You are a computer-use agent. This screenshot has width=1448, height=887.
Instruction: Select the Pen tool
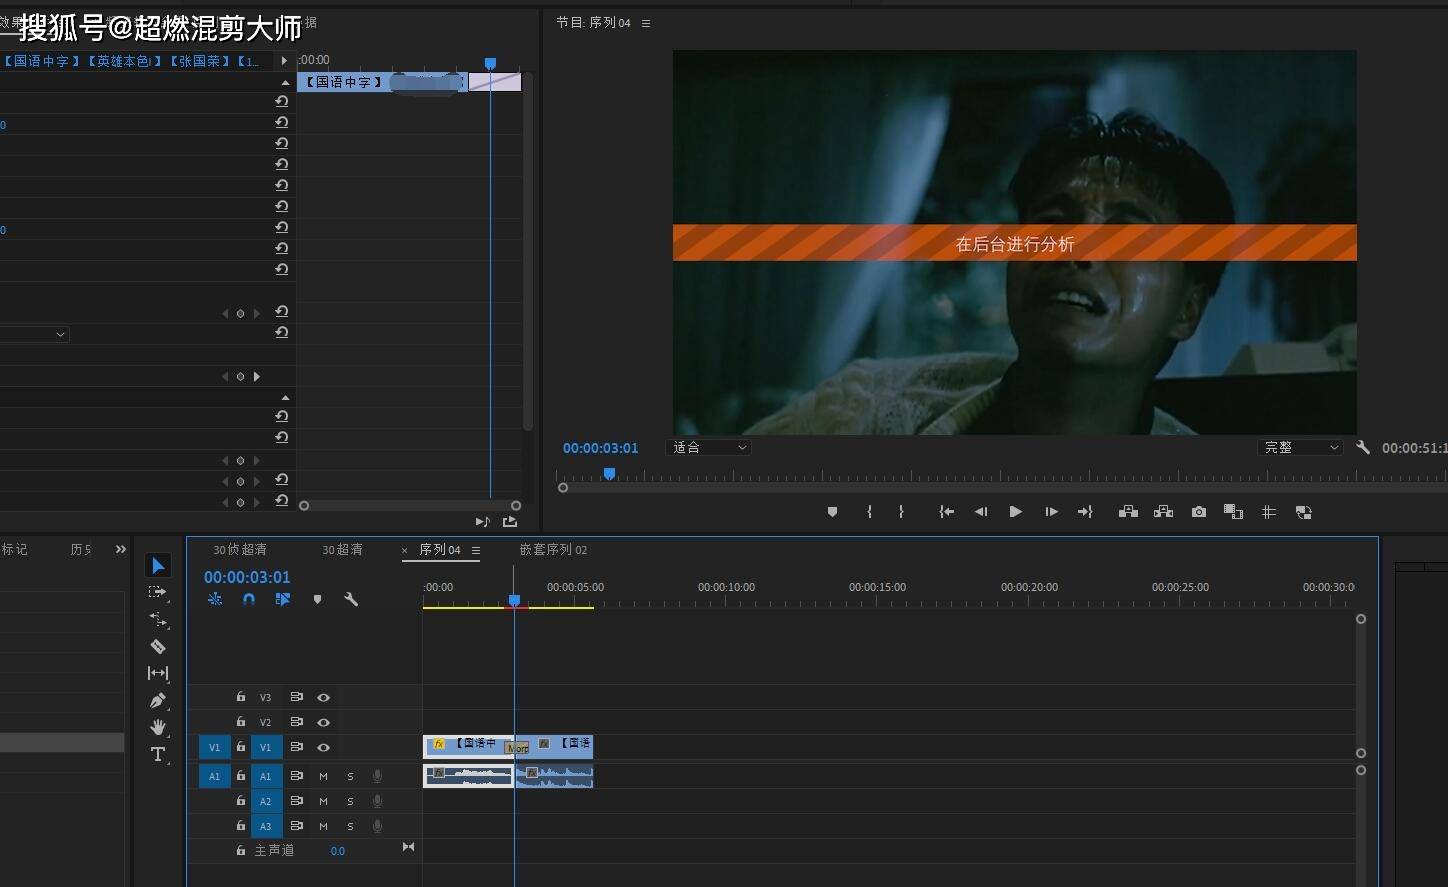pyautogui.click(x=158, y=700)
